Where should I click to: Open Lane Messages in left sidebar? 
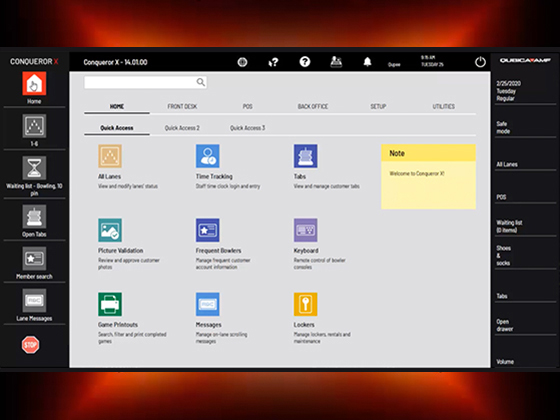(34, 305)
